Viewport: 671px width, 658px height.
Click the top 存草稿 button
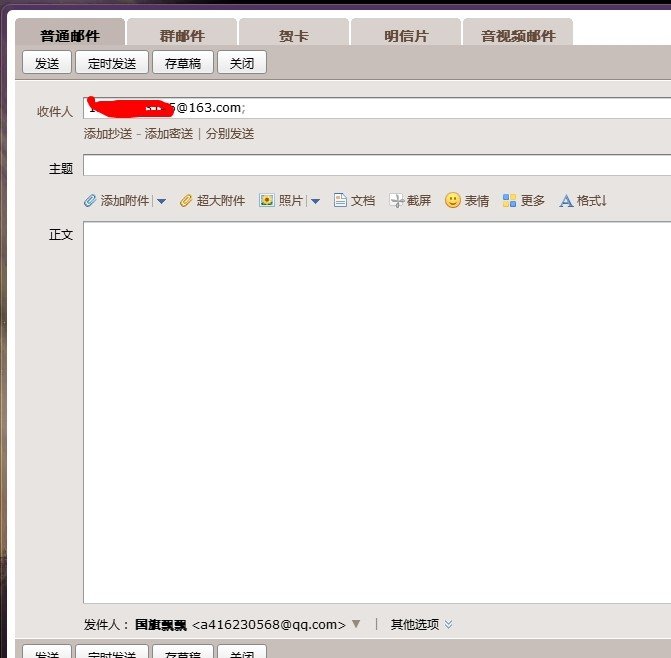183,62
